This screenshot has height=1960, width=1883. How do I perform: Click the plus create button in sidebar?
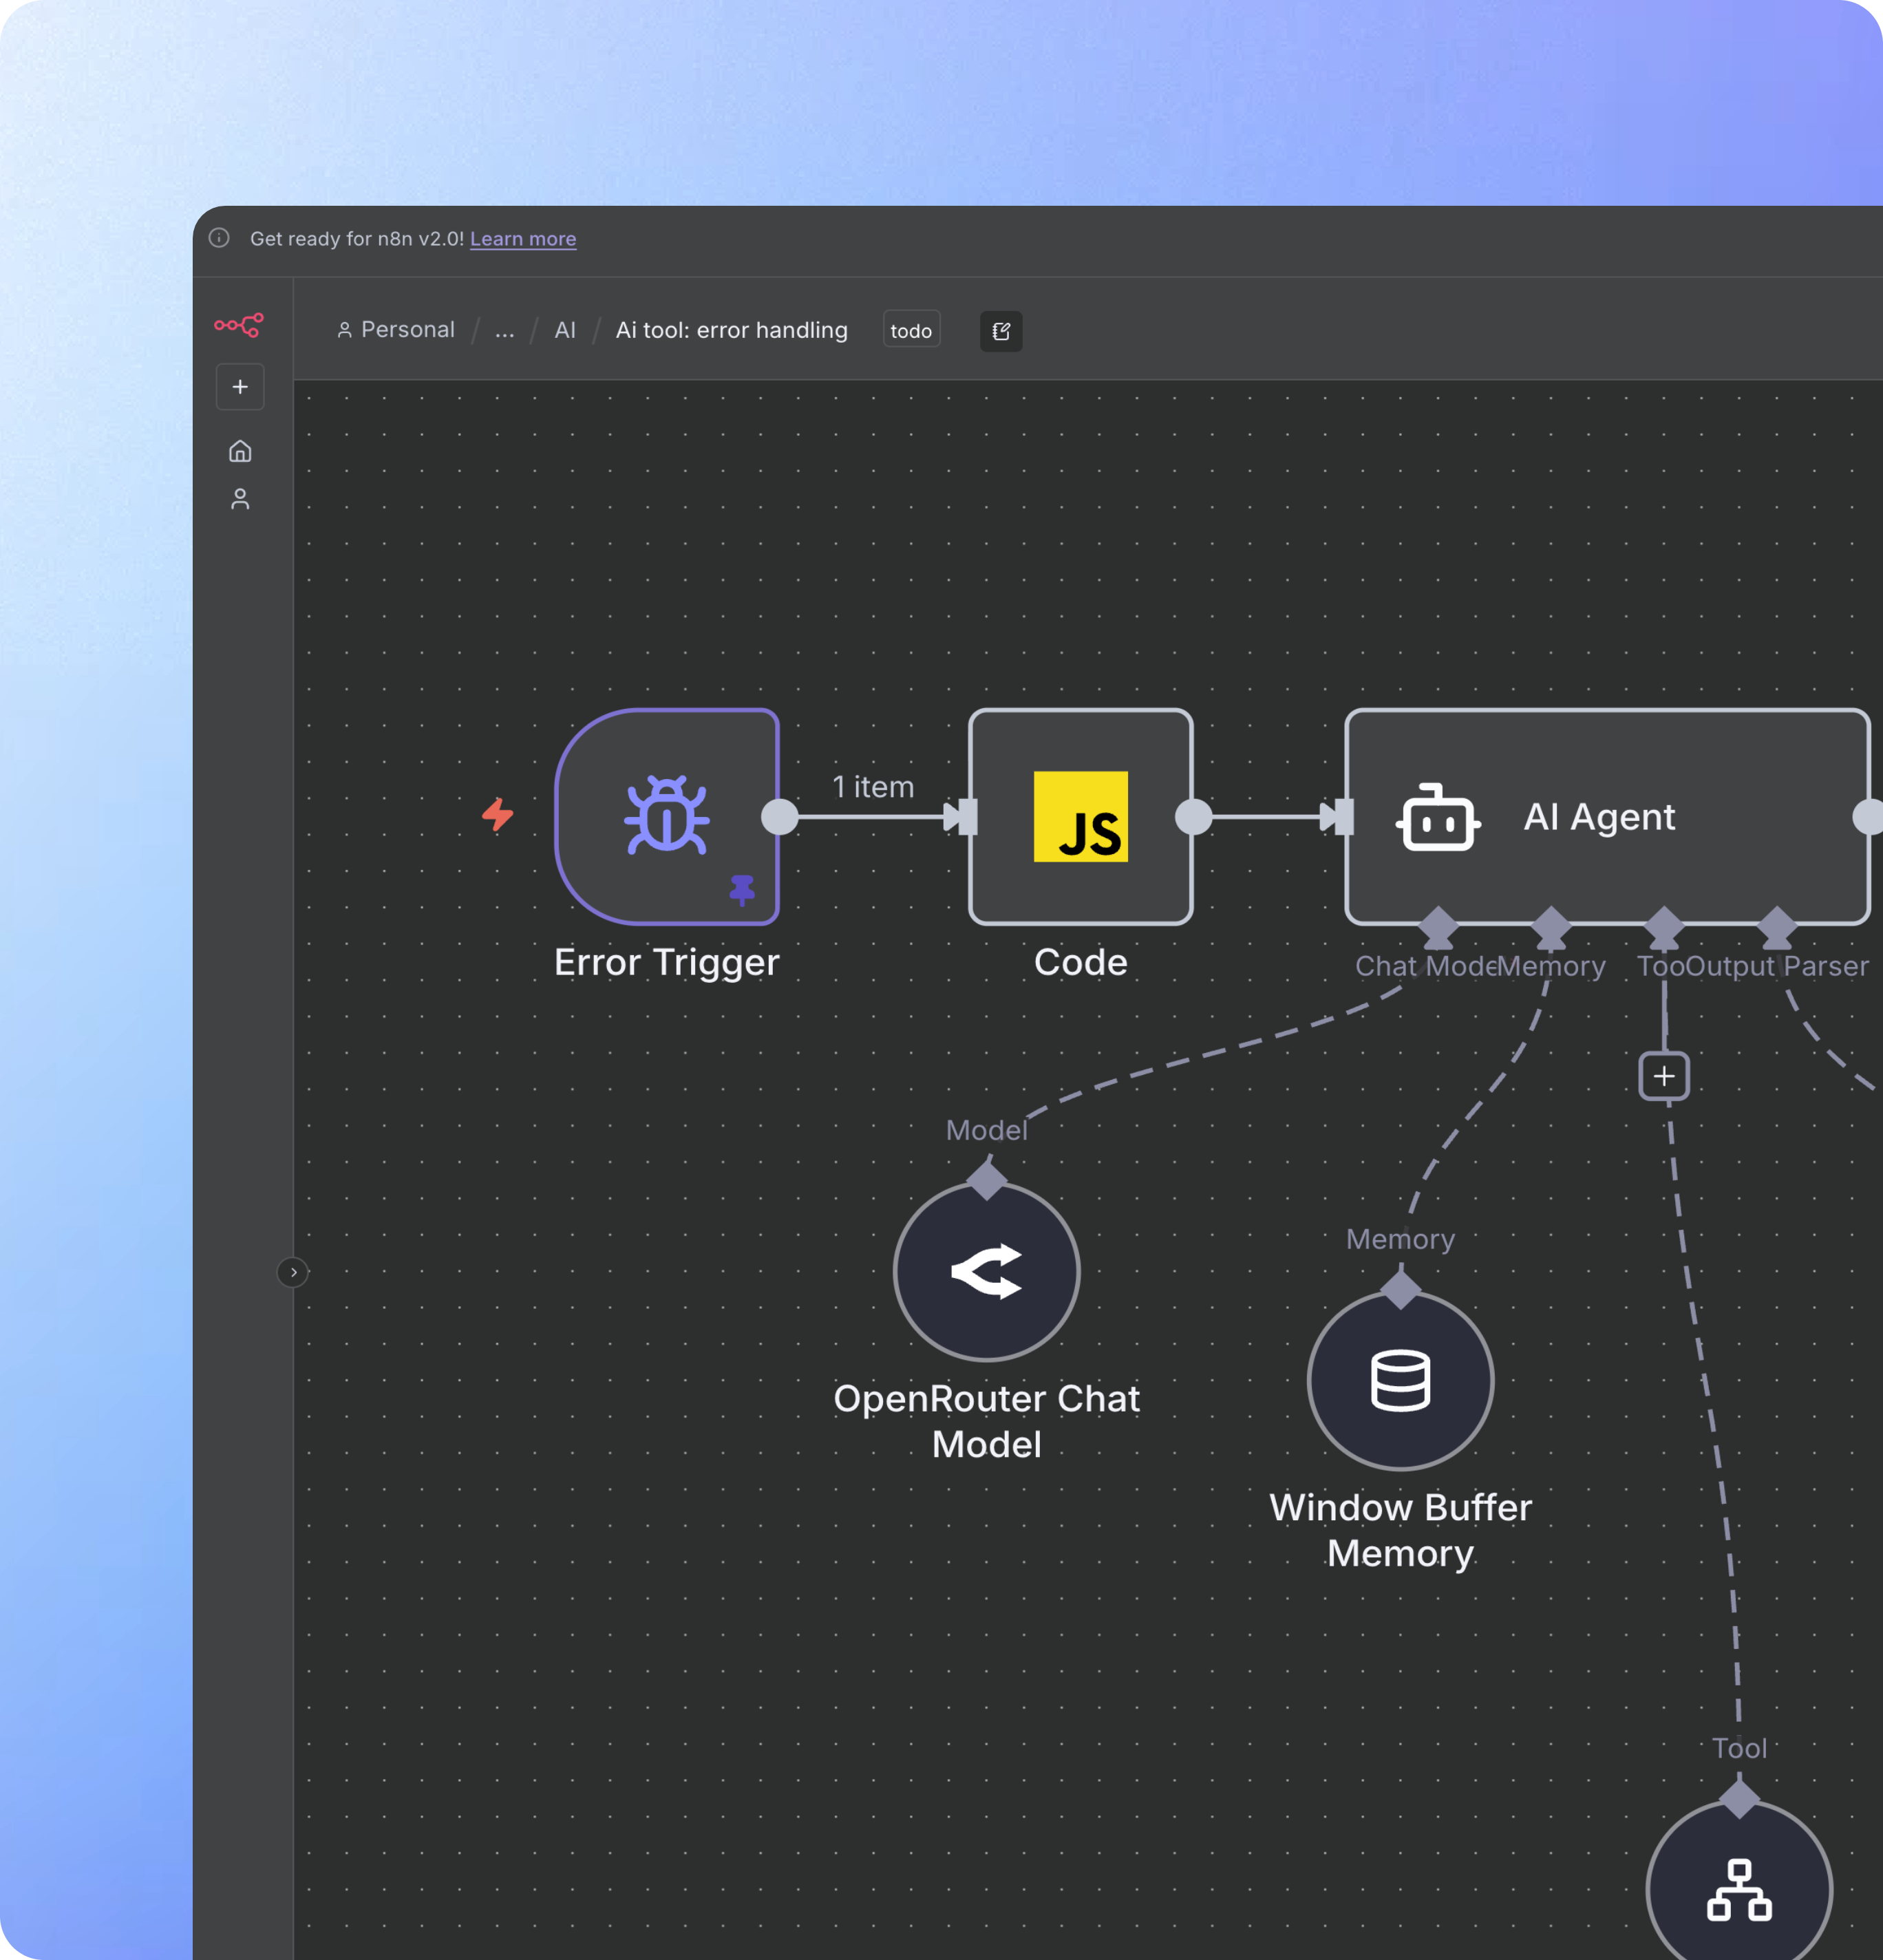click(240, 387)
